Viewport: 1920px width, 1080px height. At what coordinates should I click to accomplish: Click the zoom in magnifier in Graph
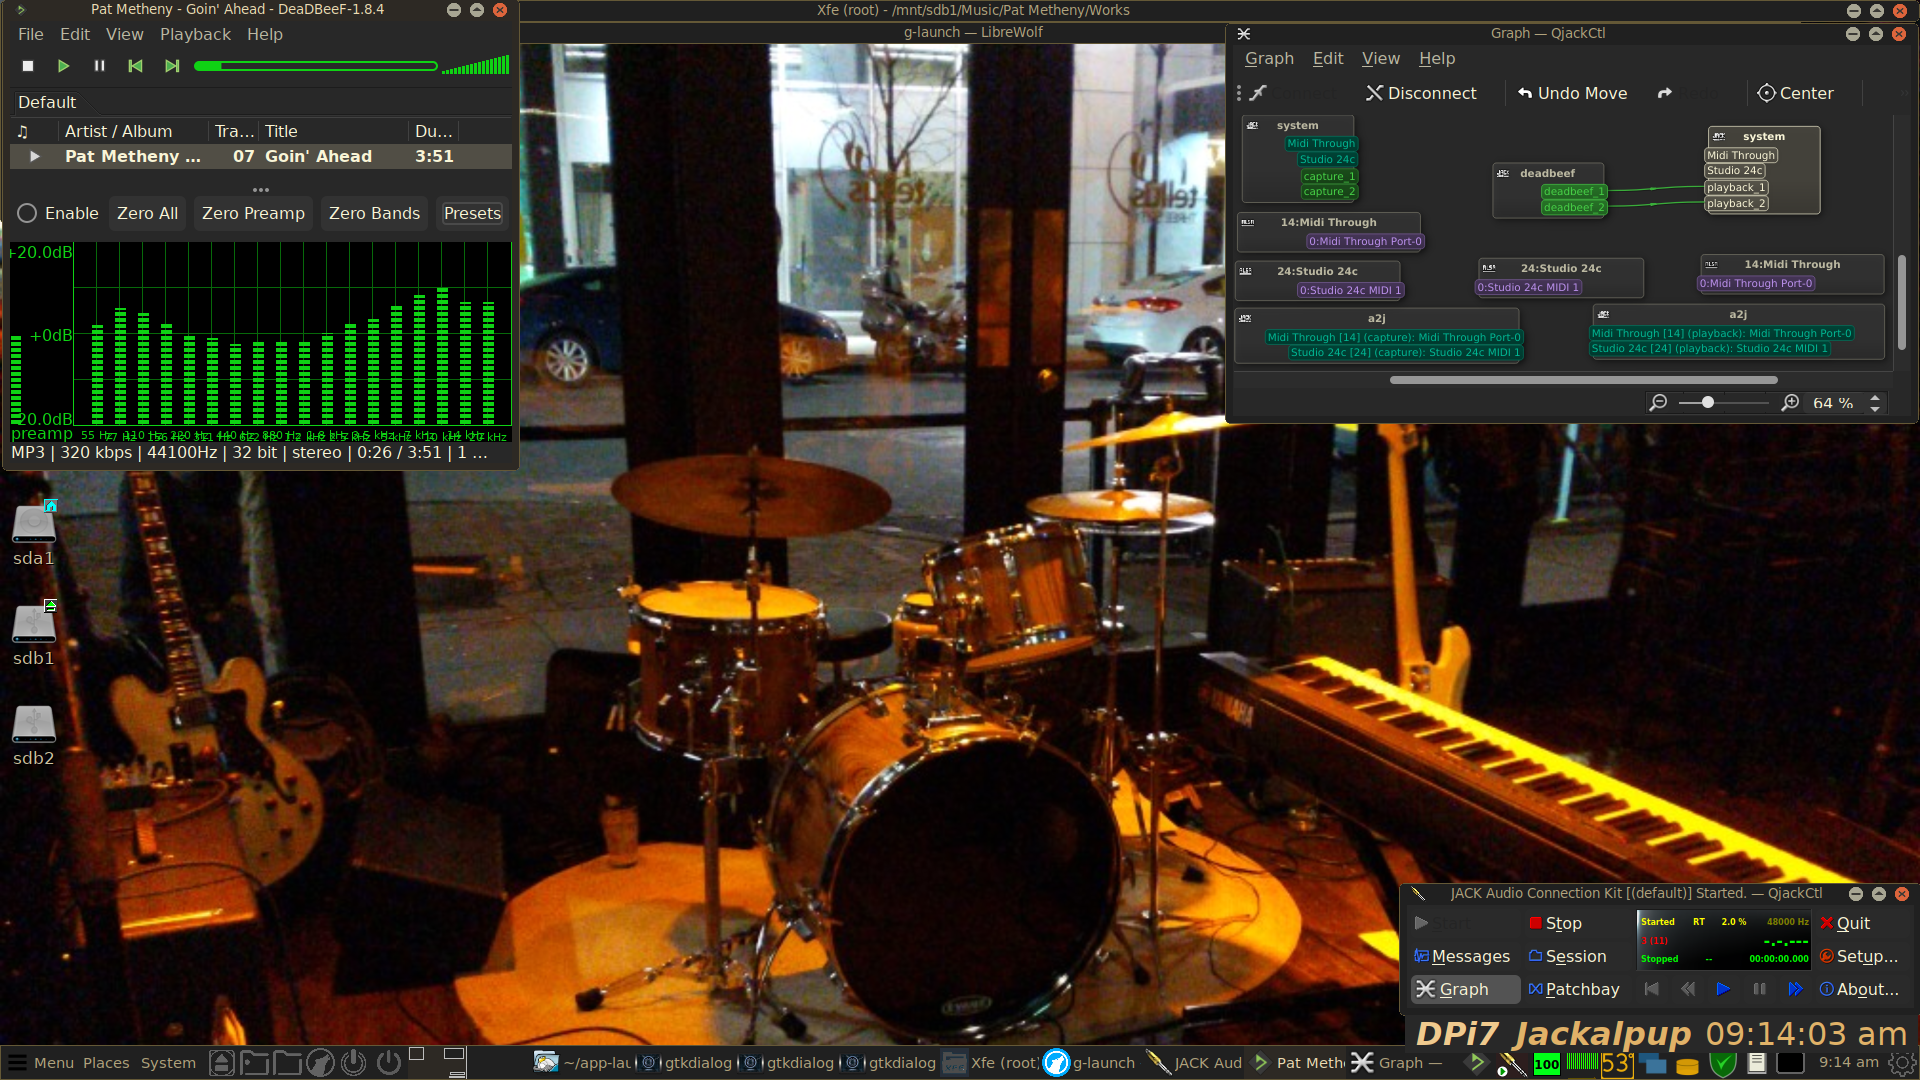1790,402
